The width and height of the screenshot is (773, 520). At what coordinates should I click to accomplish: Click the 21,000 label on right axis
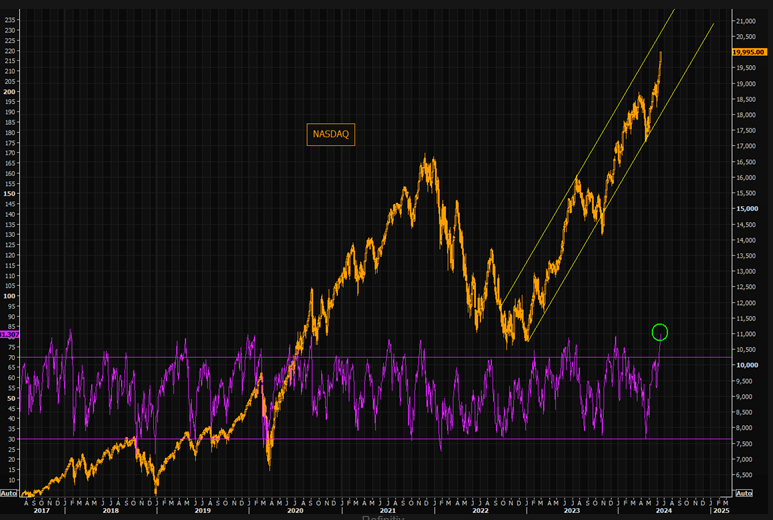click(748, 21)
